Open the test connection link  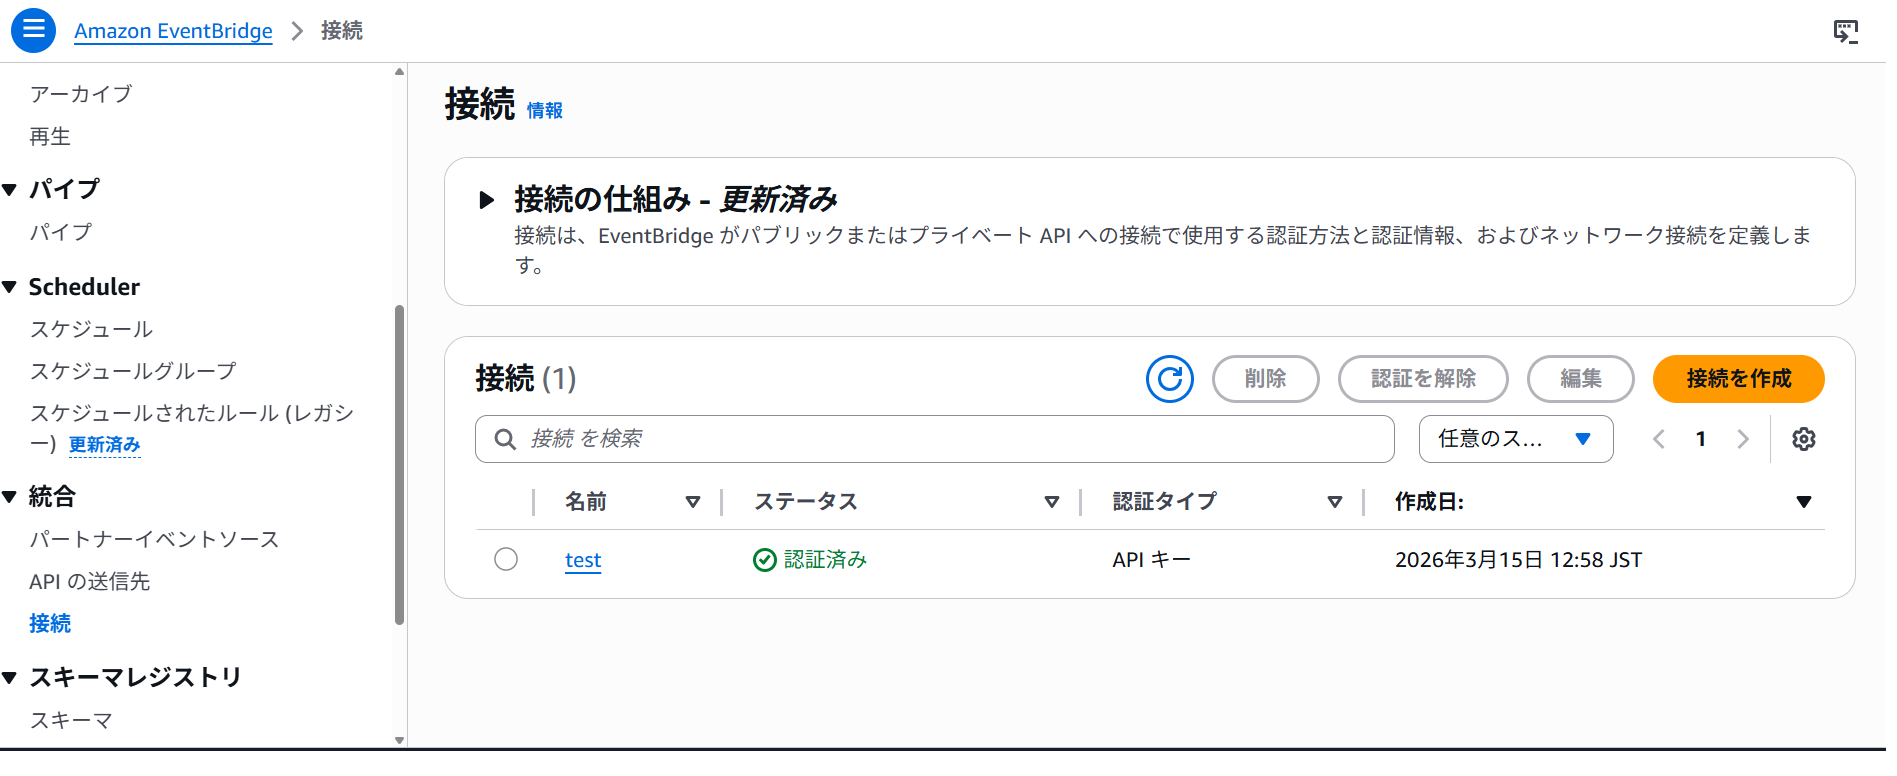pos(583,560)
